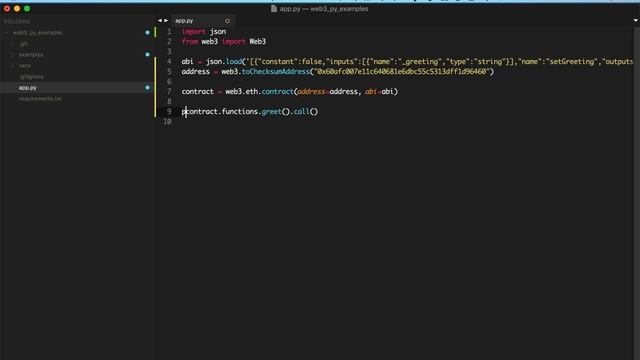Click line number 10 in gutter
Viewport: 640px width, 360px height.
coord(167,122)
